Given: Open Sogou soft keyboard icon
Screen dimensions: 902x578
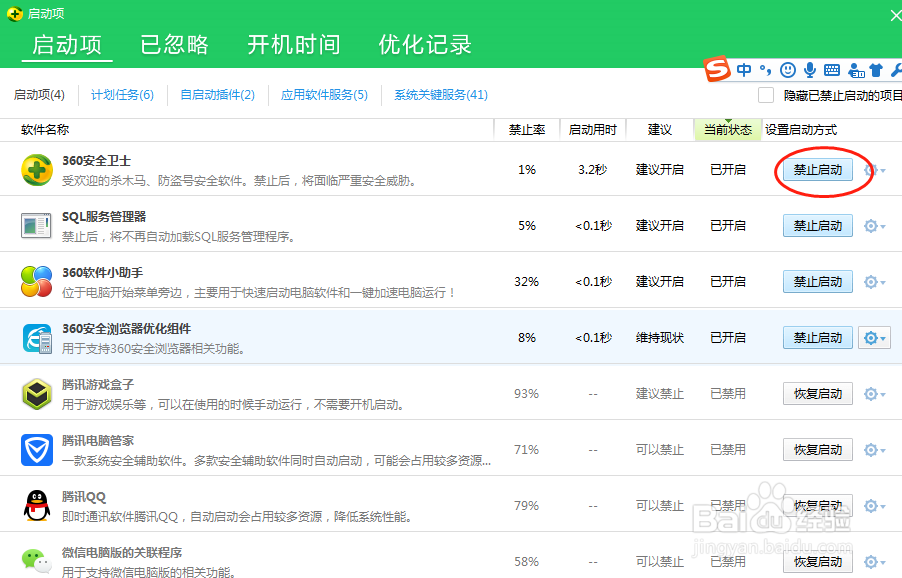Looking at the screenshot, I should coord(832,70).
